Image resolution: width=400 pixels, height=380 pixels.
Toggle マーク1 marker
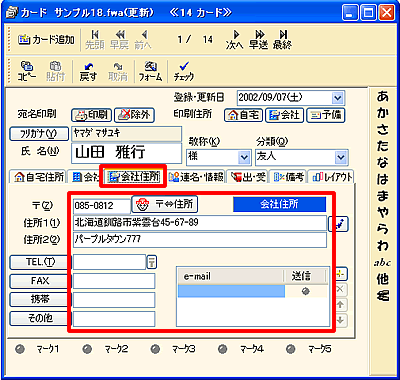(x=21, y=349)
